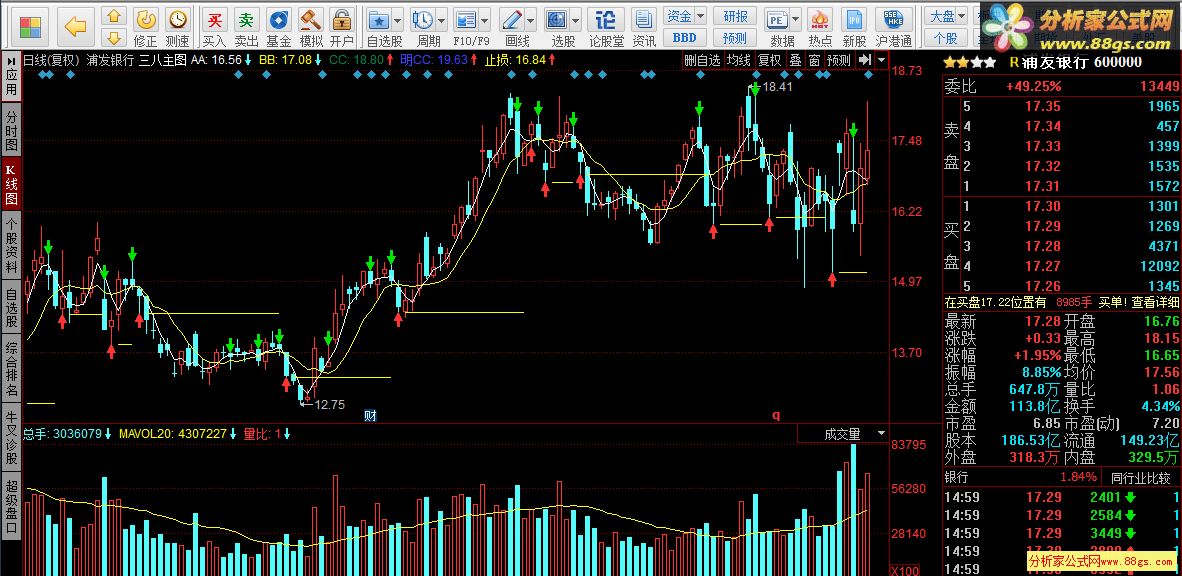This screenshot has width=1182, height=576.
Task: Open the 新股 IPO icon
Action: [854, 20]
